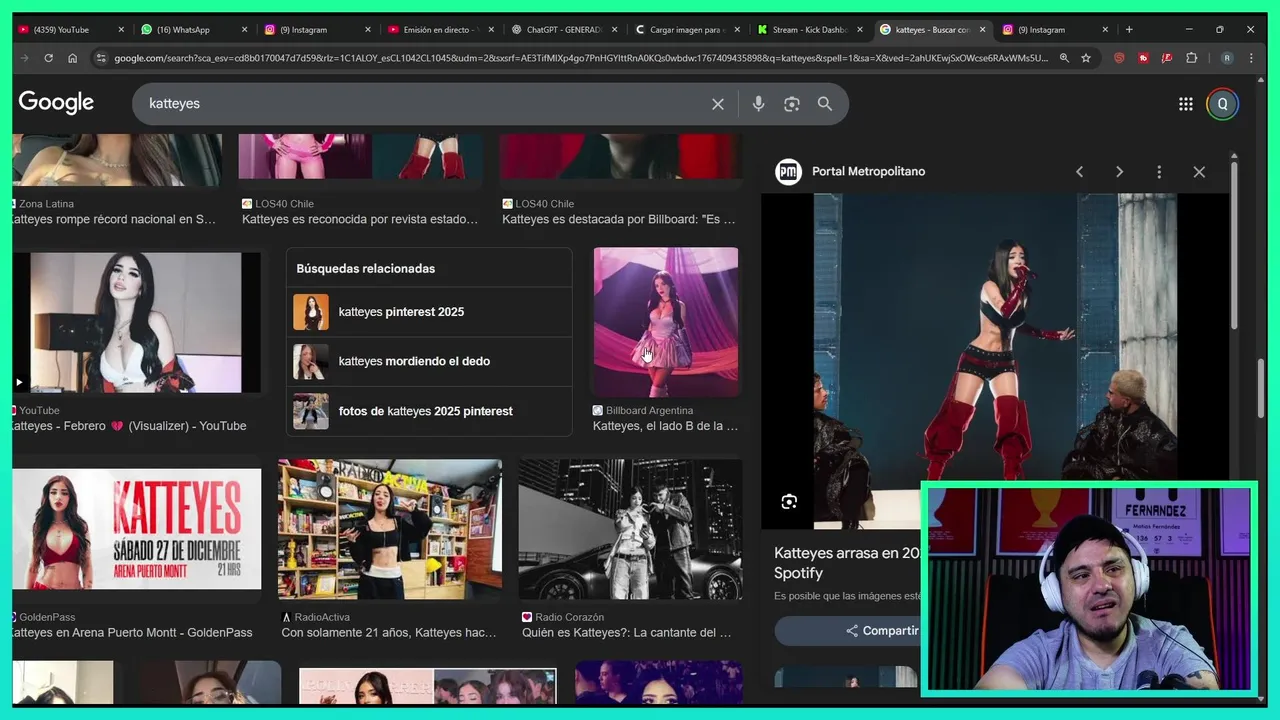Close the Portal Metropolitano preview panel

1199,172
